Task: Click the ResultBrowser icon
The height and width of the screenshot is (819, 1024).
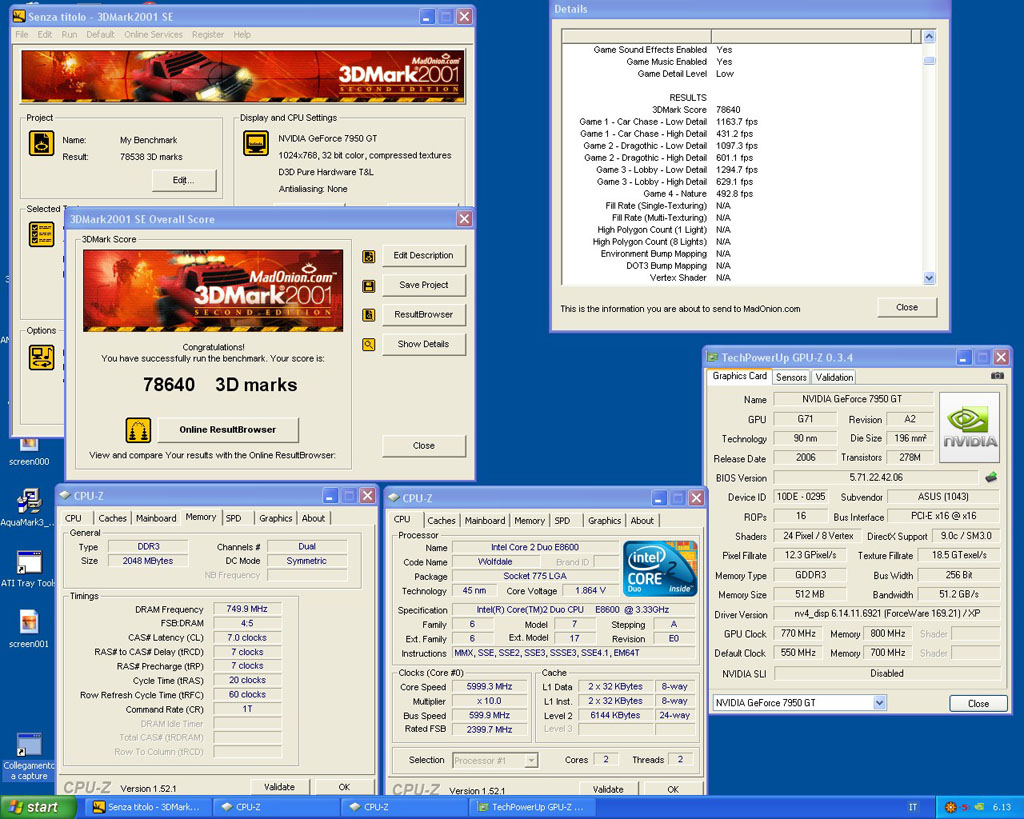Action: pos(369,315)
